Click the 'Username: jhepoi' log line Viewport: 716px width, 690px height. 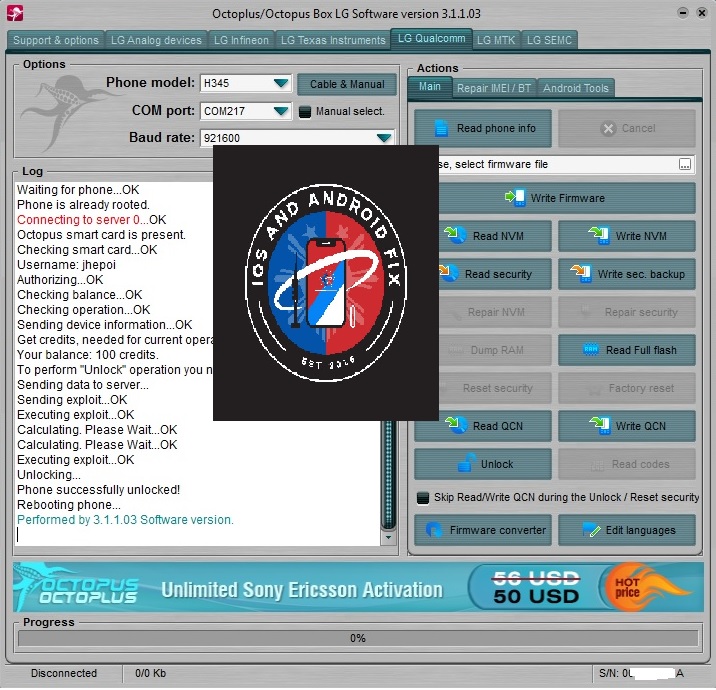67,265
